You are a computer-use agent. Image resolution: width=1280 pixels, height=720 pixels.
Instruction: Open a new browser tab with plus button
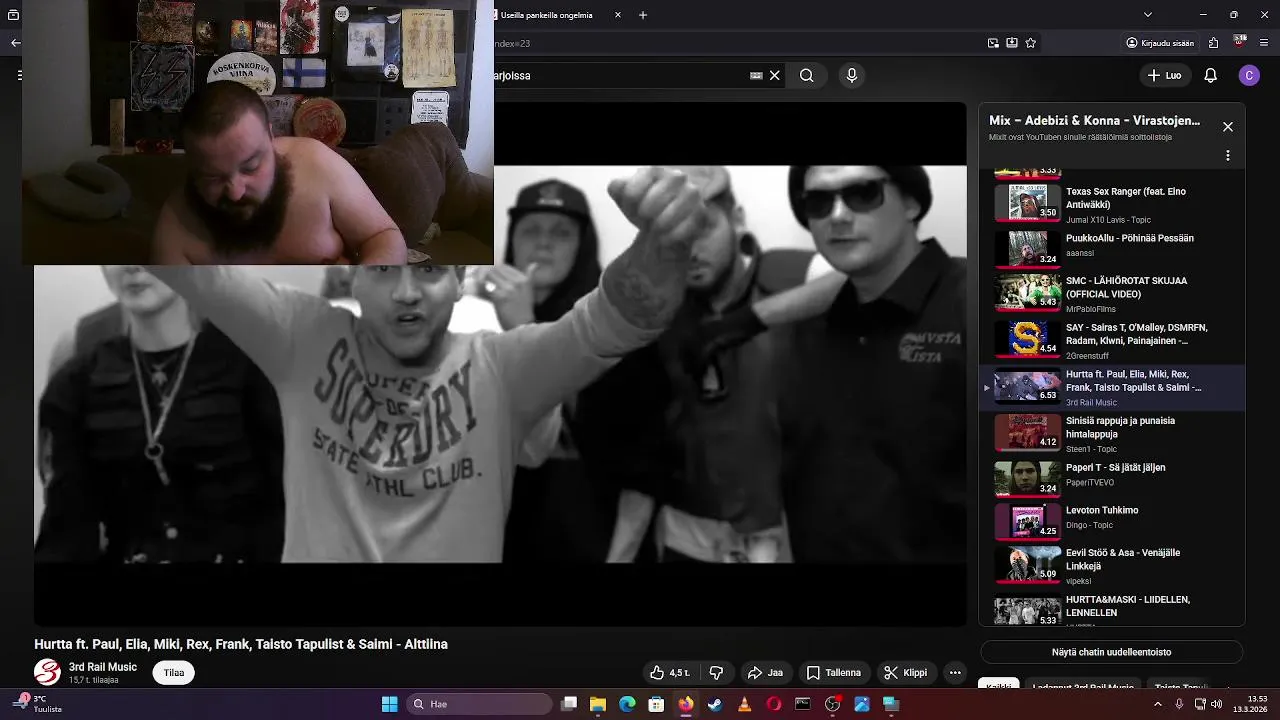(643, 15)
